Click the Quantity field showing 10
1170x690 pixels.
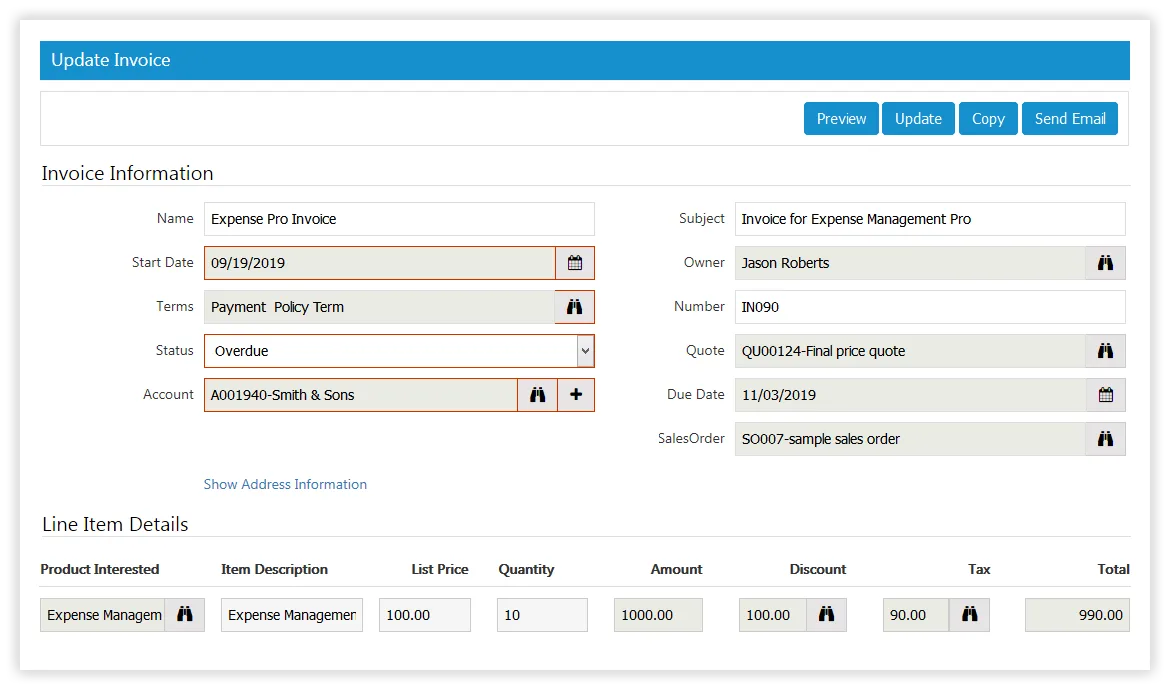(x=542, y=615)
